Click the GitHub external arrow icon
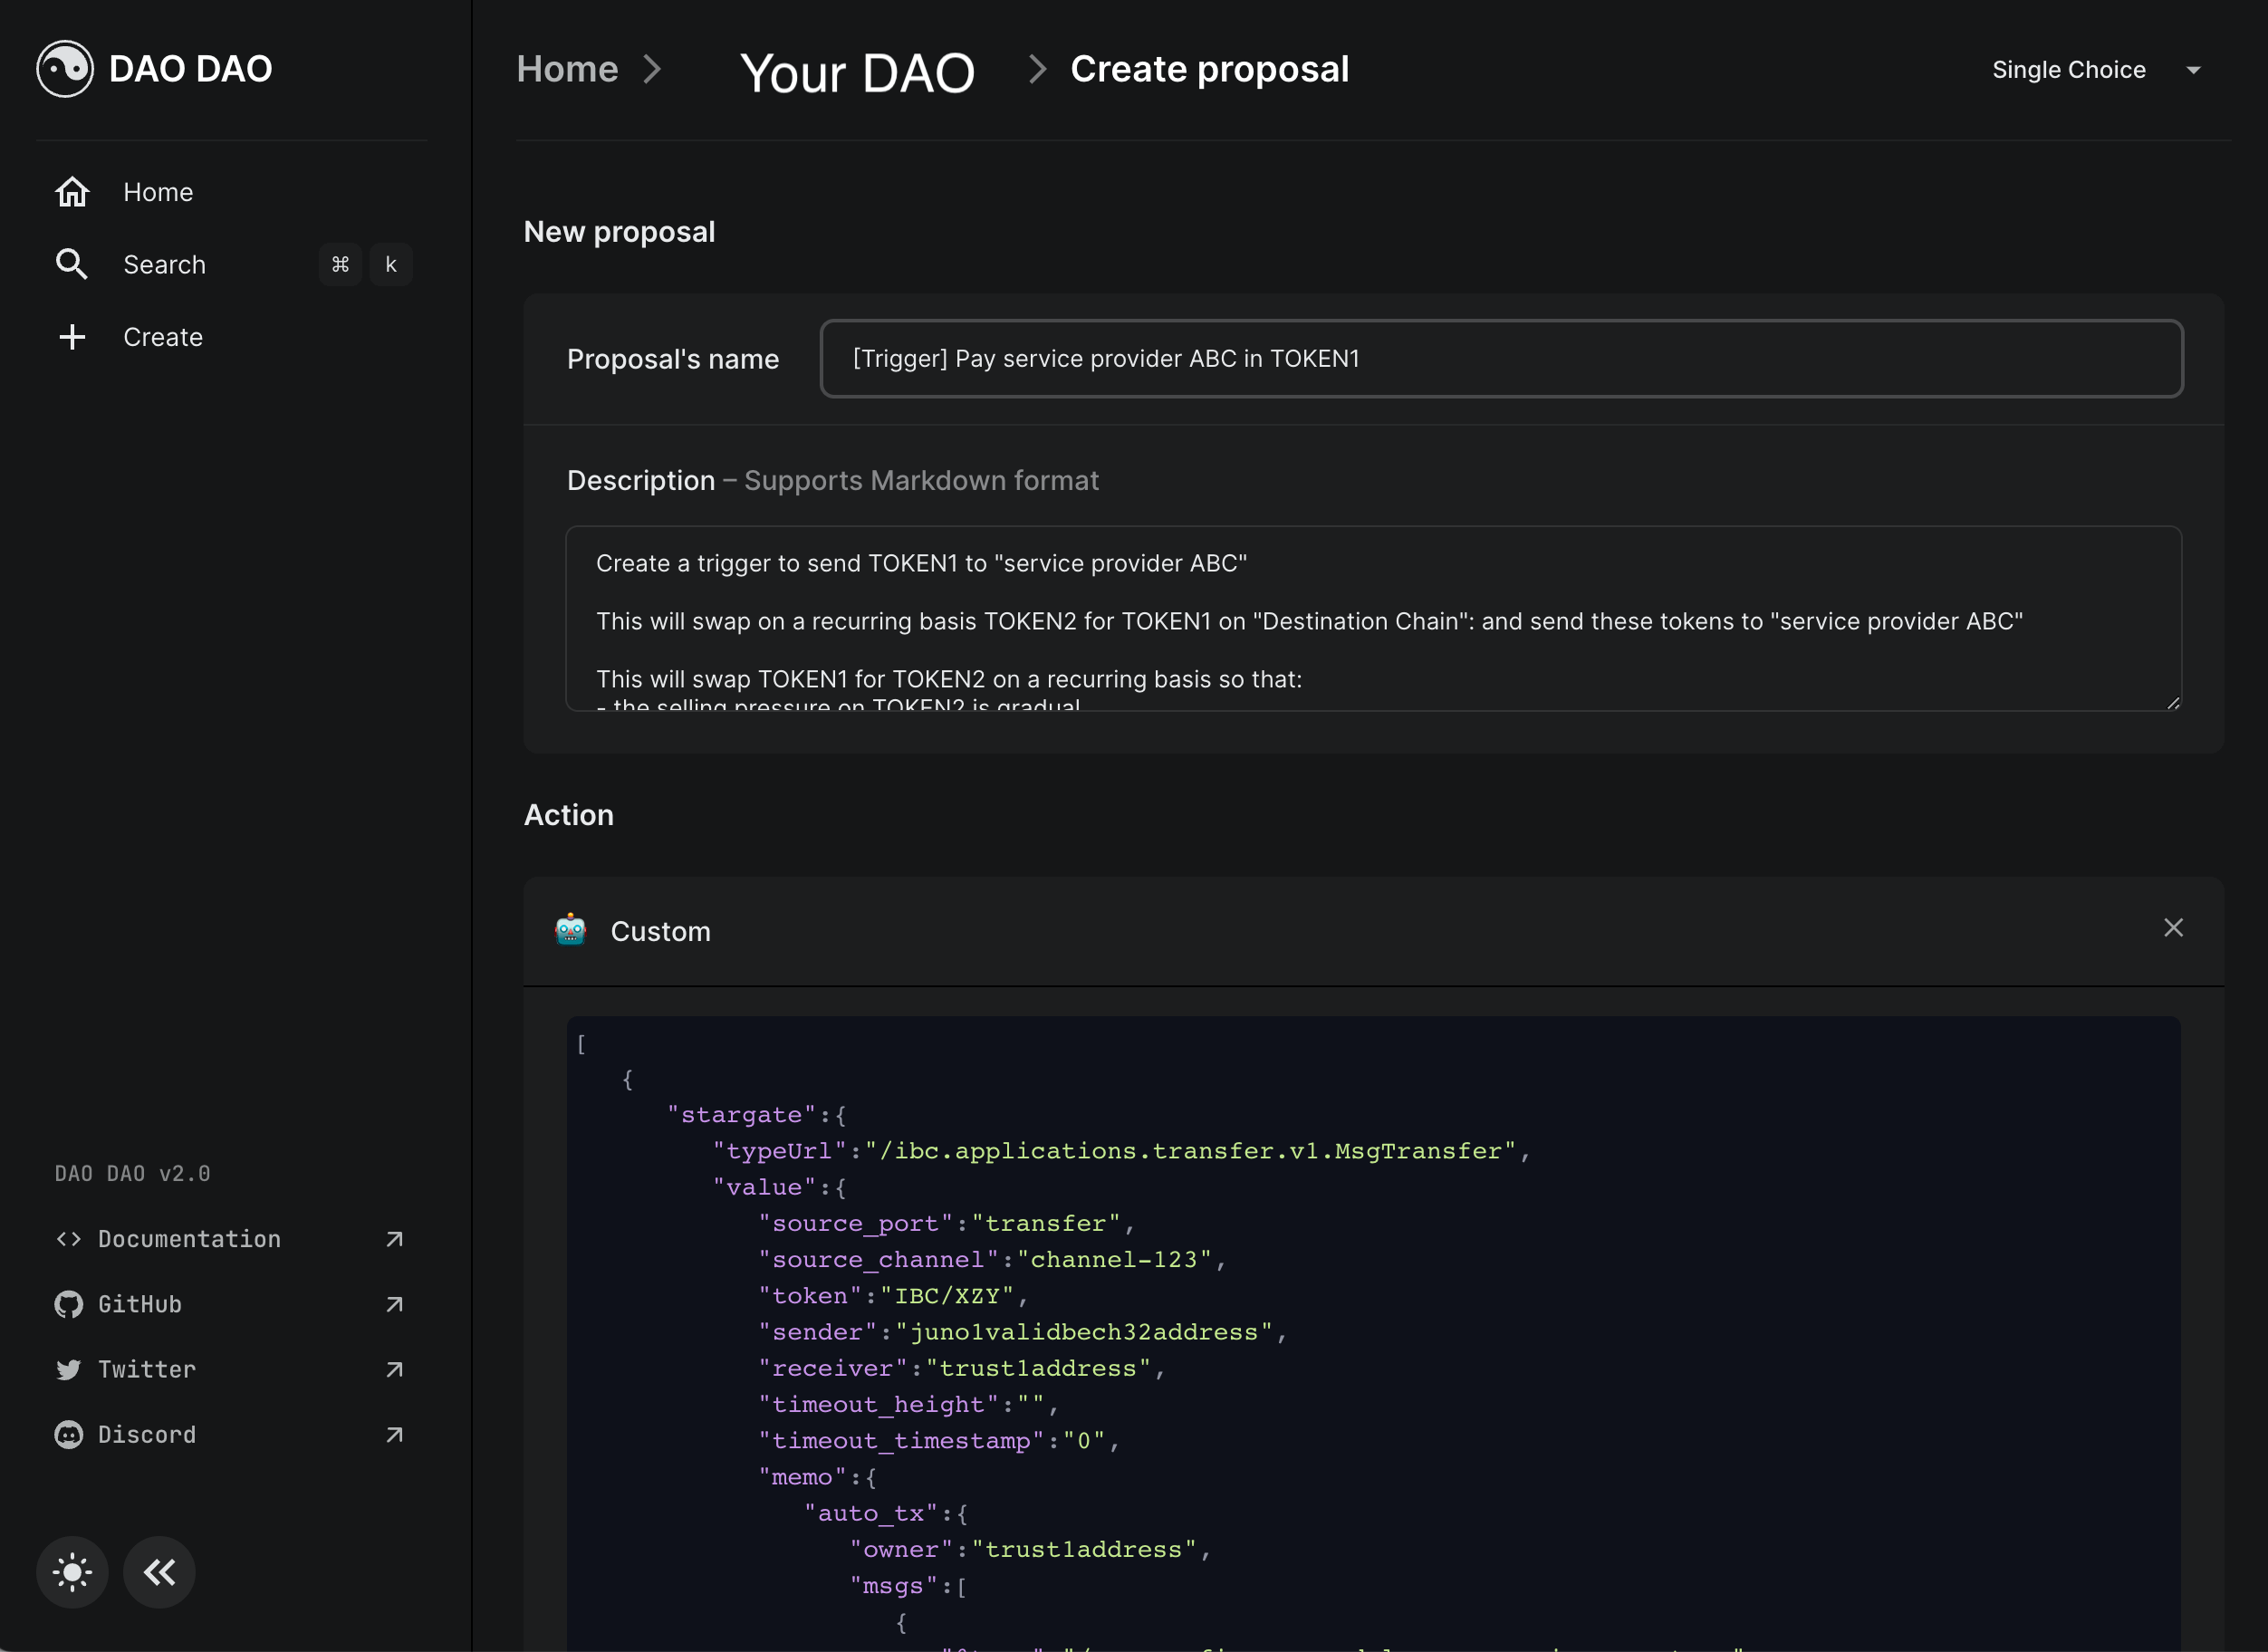The height and width of the screenshot is (1652, 2268). tap(394, 1304)
